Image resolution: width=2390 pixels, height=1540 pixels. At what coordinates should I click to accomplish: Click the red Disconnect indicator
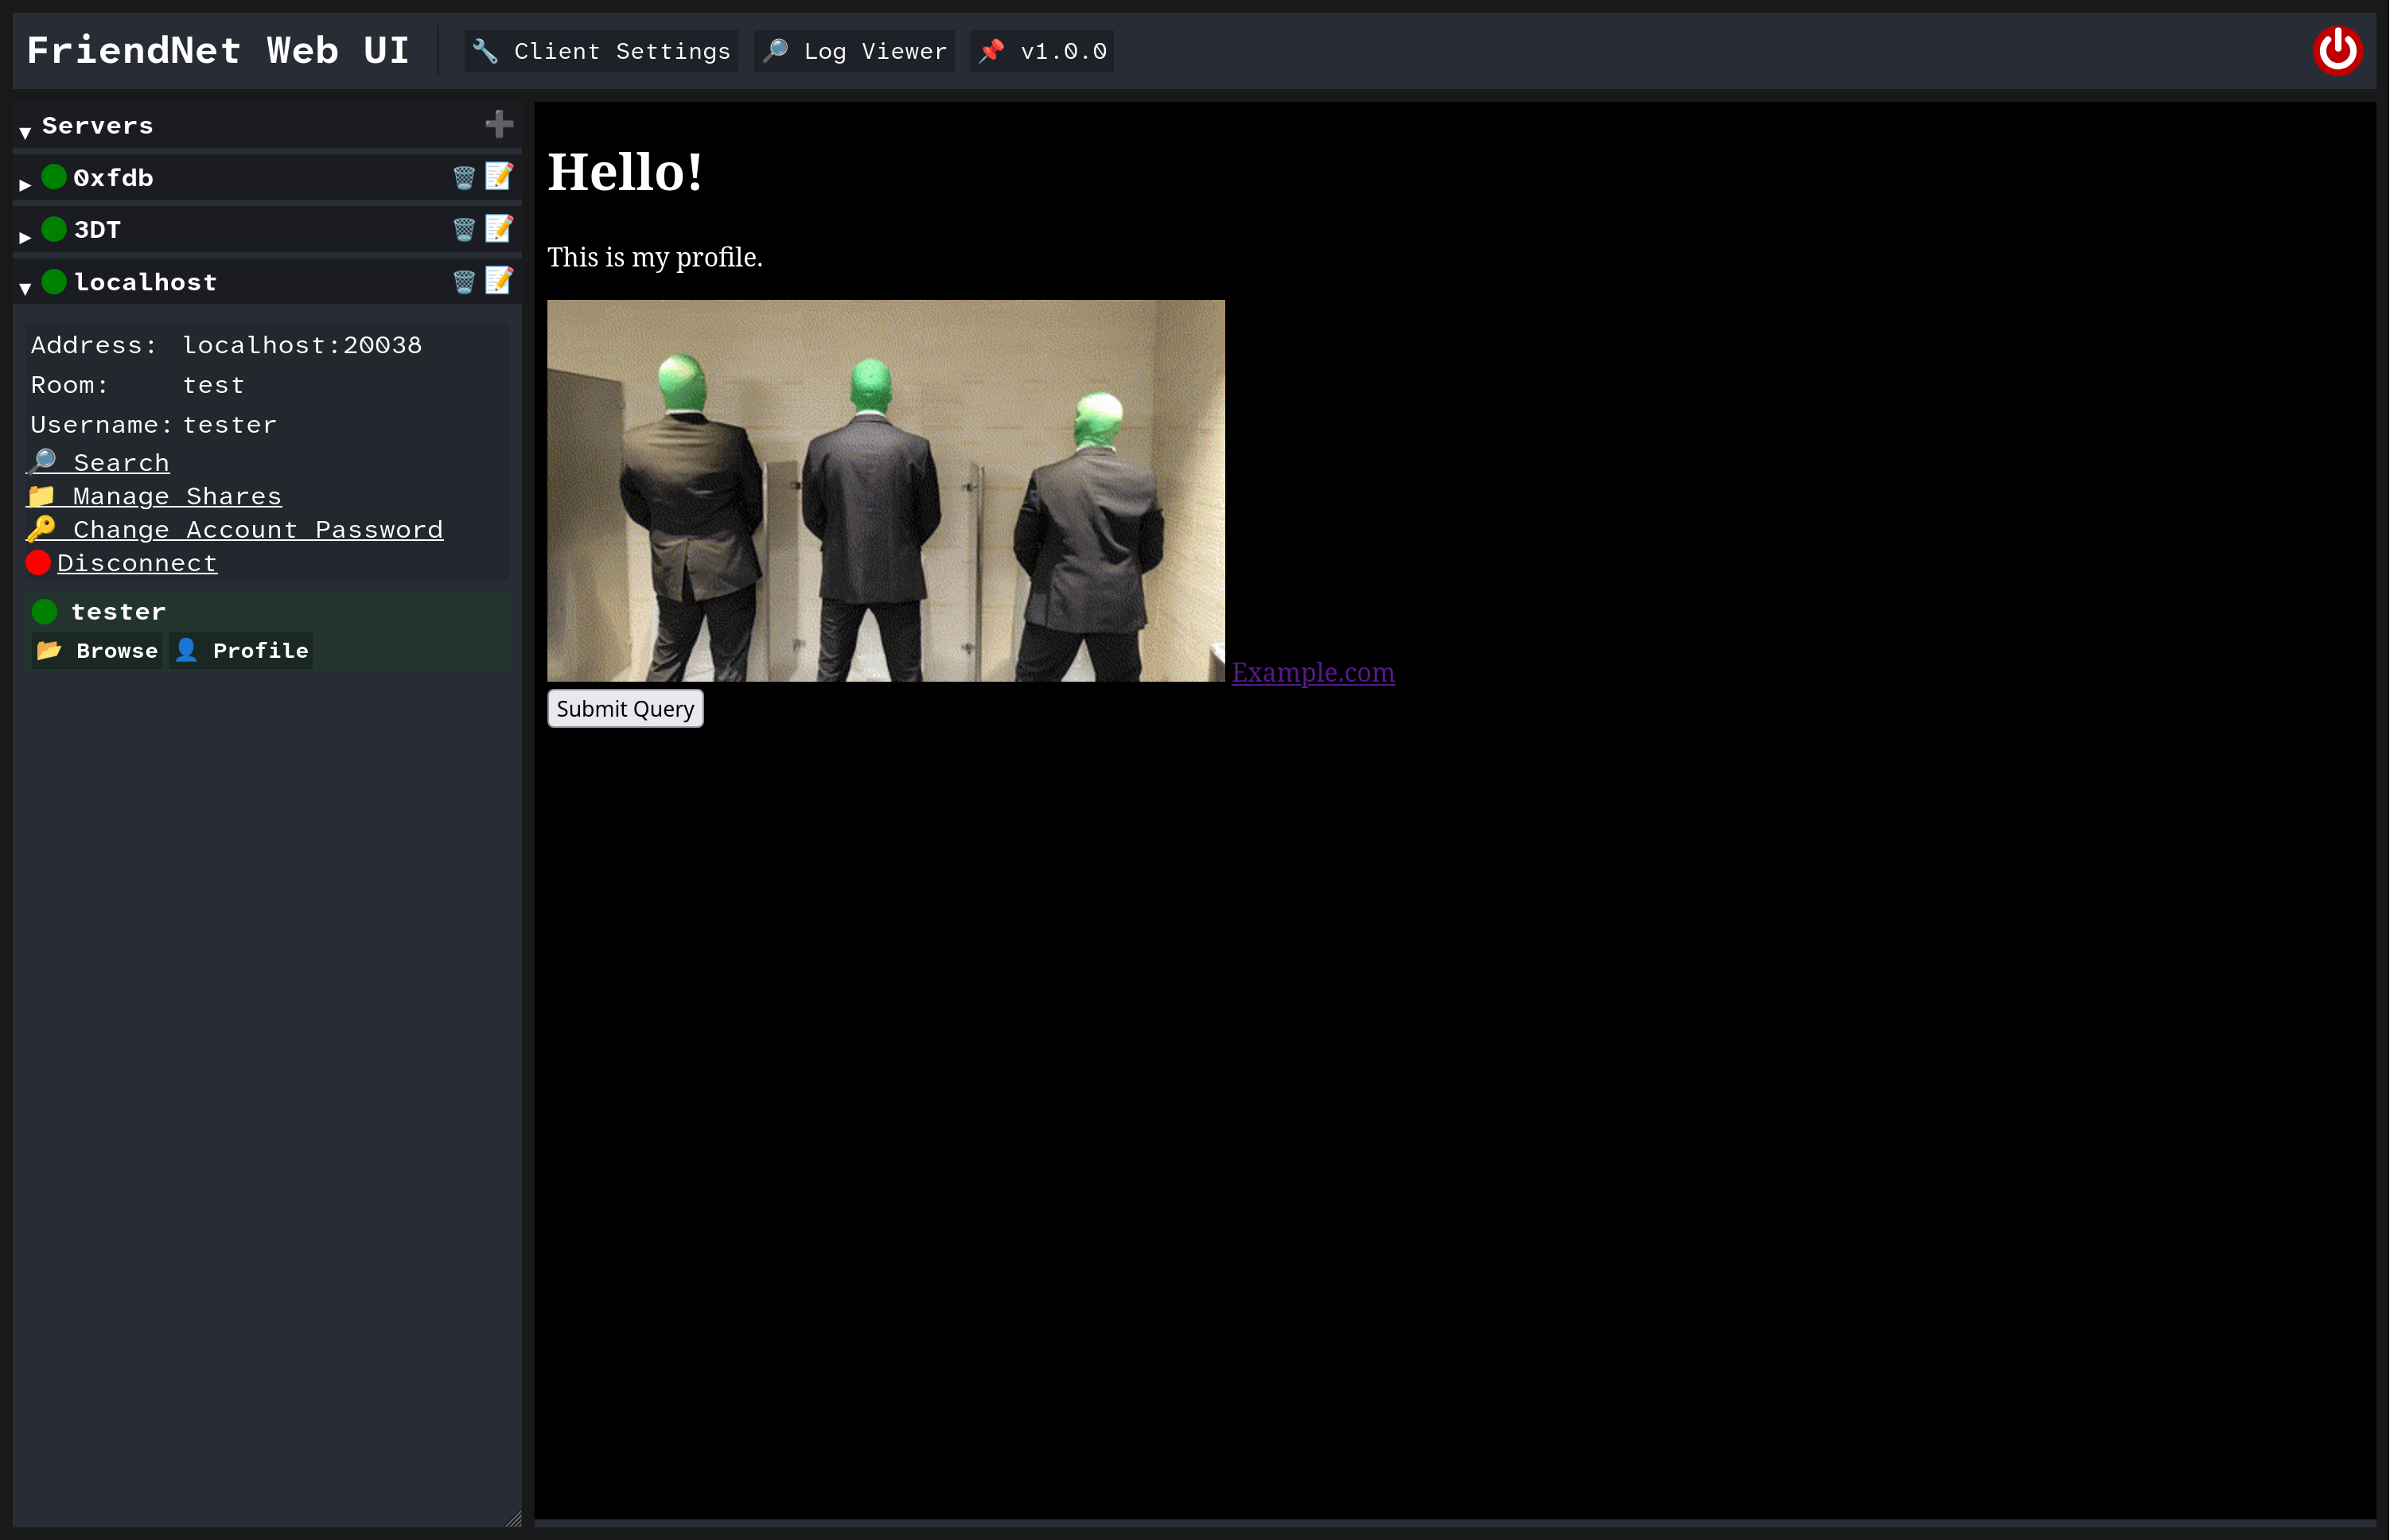click(38, 562)
